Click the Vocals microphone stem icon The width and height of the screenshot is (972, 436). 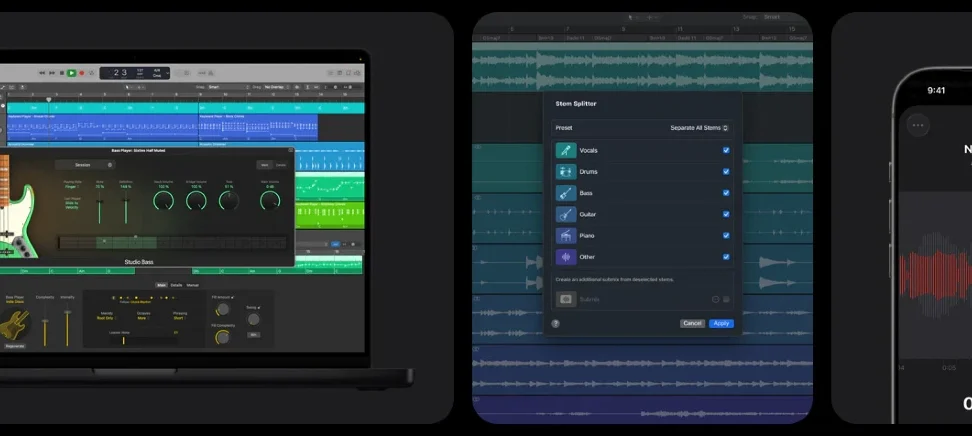pos(566,150)
